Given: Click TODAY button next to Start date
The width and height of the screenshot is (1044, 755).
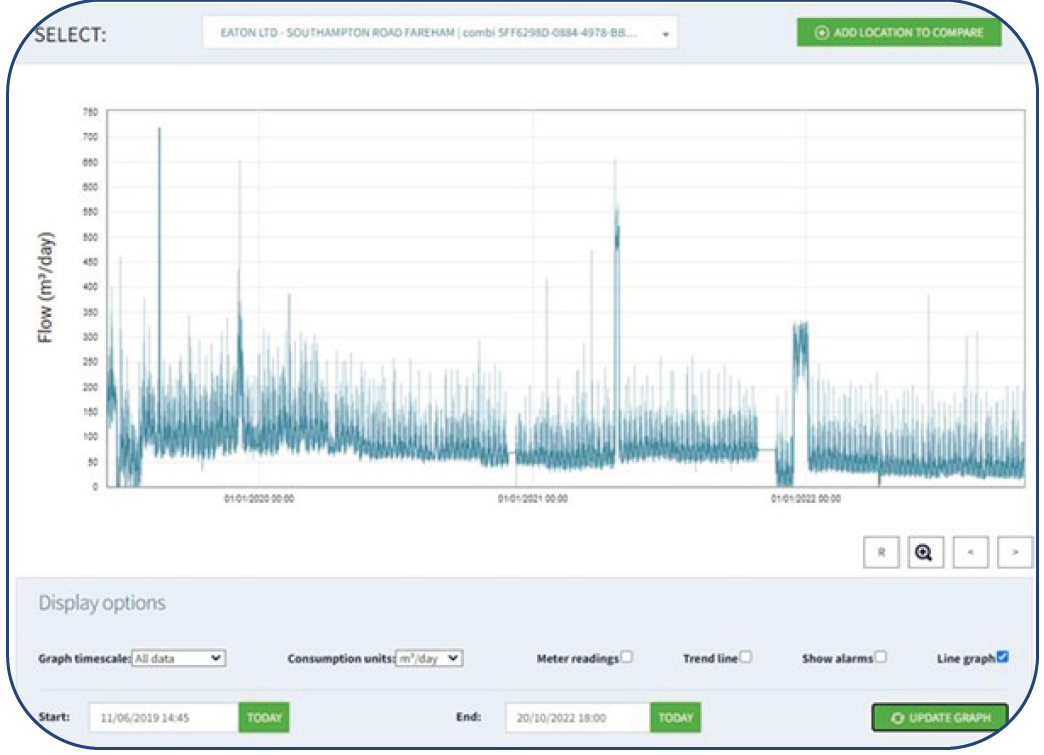Looking at the screenshot, I should [x=264, y=718].
